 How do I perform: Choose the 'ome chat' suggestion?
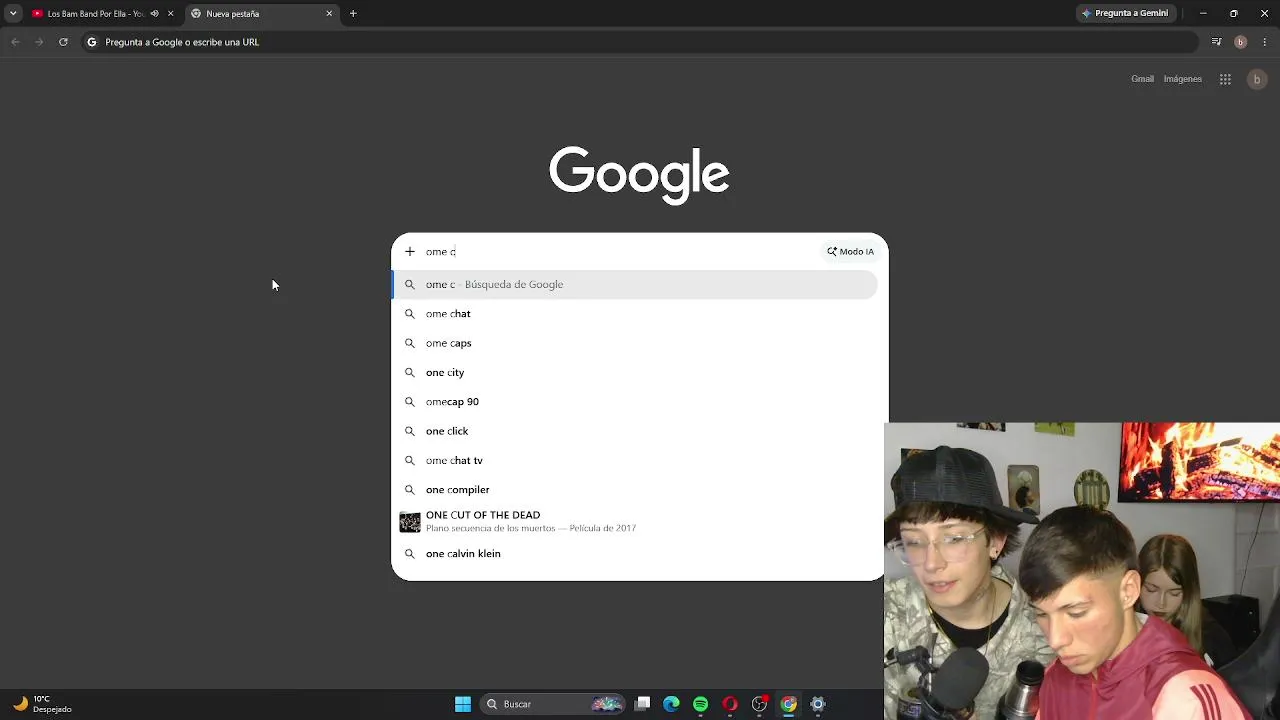click(x=634, y=314)
